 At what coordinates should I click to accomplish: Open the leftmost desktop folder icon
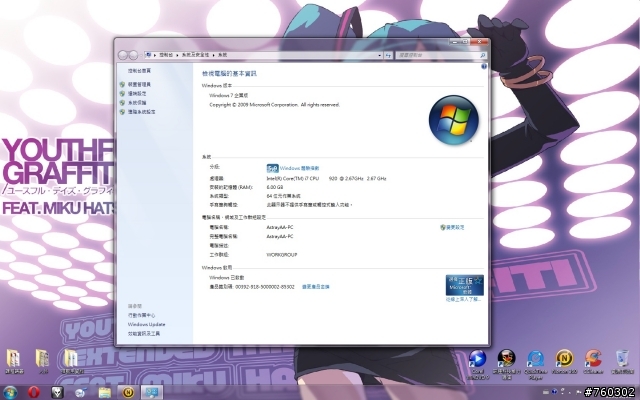[14, 362]
